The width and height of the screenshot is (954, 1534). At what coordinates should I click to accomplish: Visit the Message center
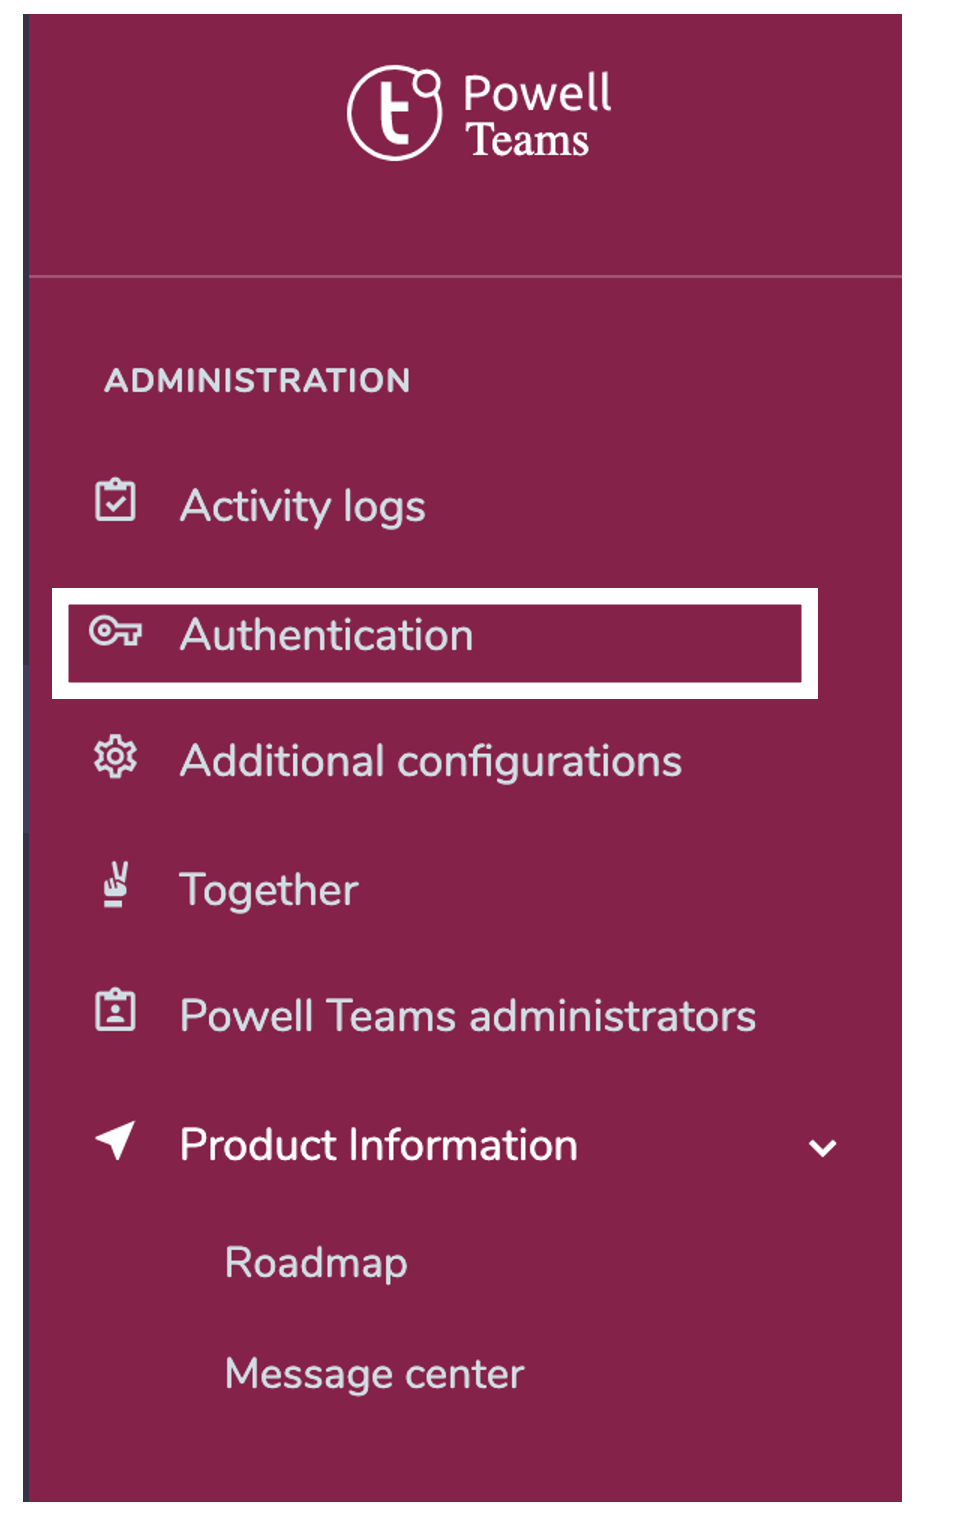tap(374, 1374)
